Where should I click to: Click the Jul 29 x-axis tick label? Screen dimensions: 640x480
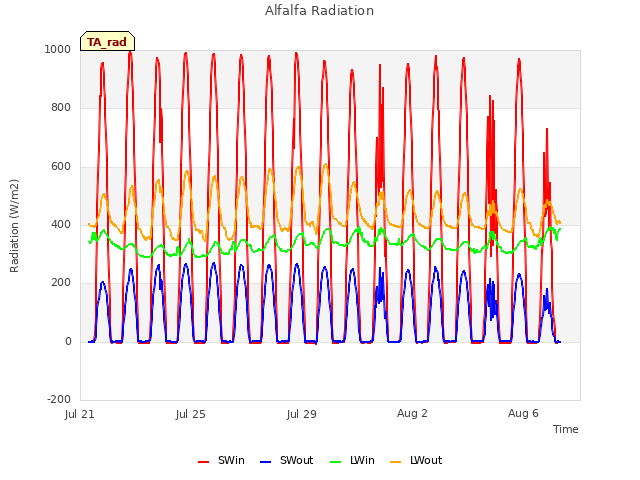point(302,414)
